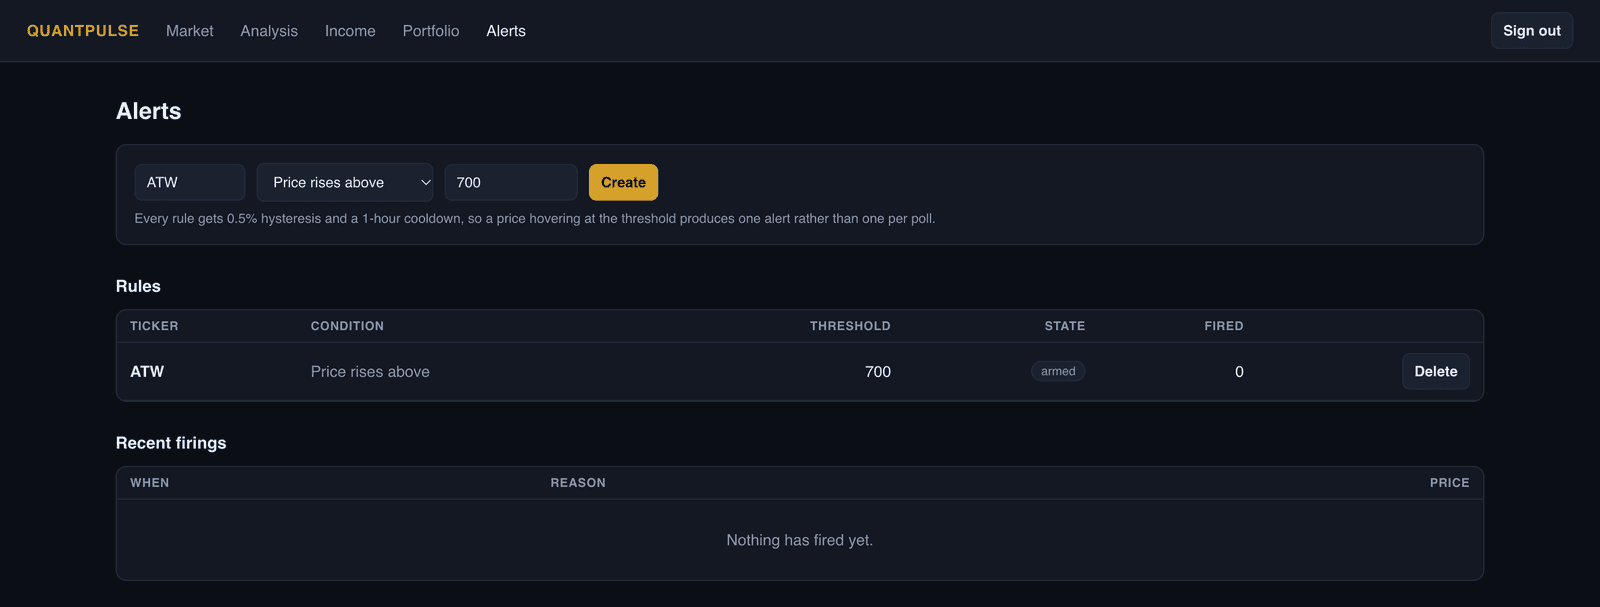
Task: Click the WHEN column header
Action: [x=150, y=483]
